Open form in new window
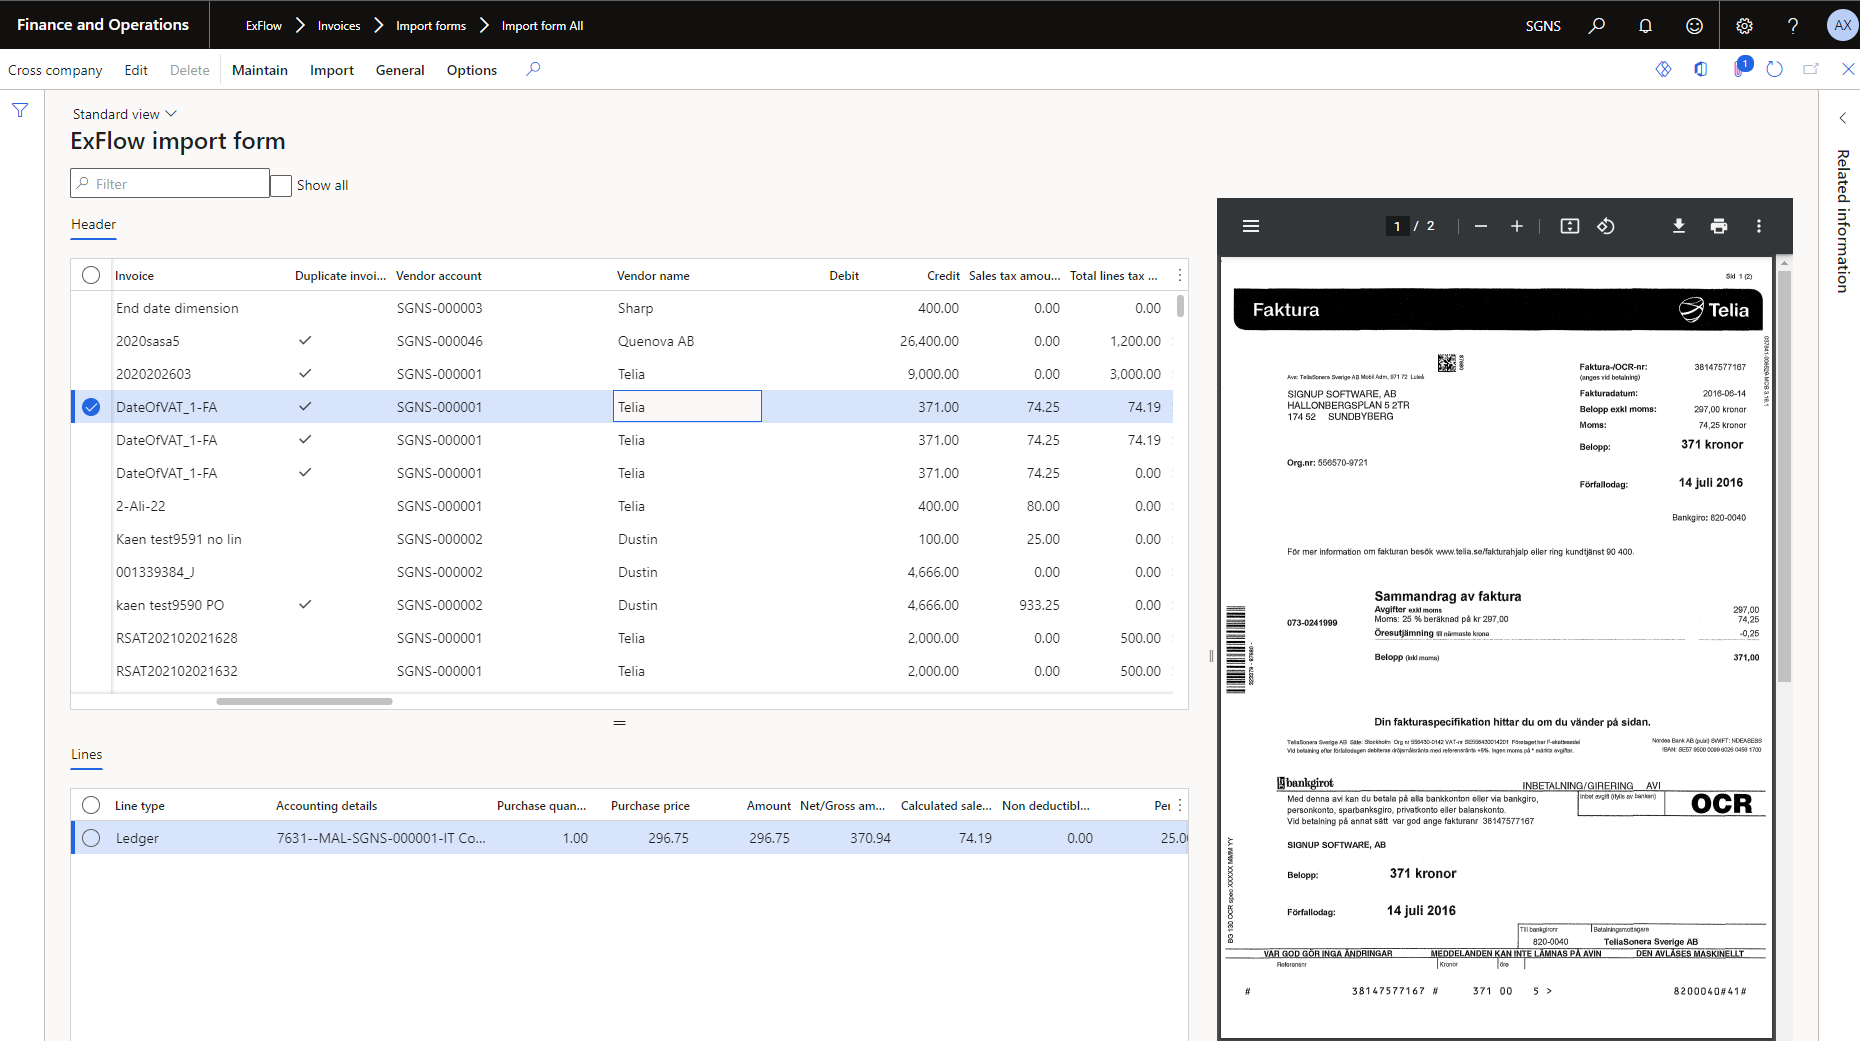 point(1811,69)
